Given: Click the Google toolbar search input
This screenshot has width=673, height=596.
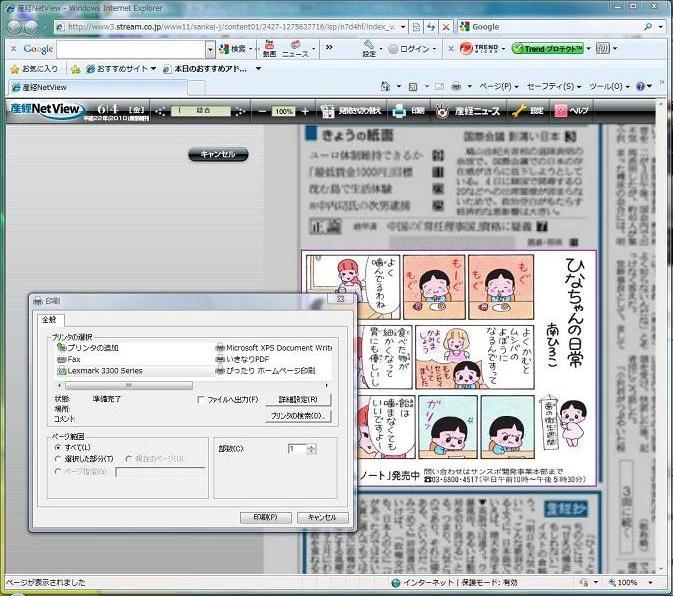Looking at the screenshot, I should click(x=131, y=49).
